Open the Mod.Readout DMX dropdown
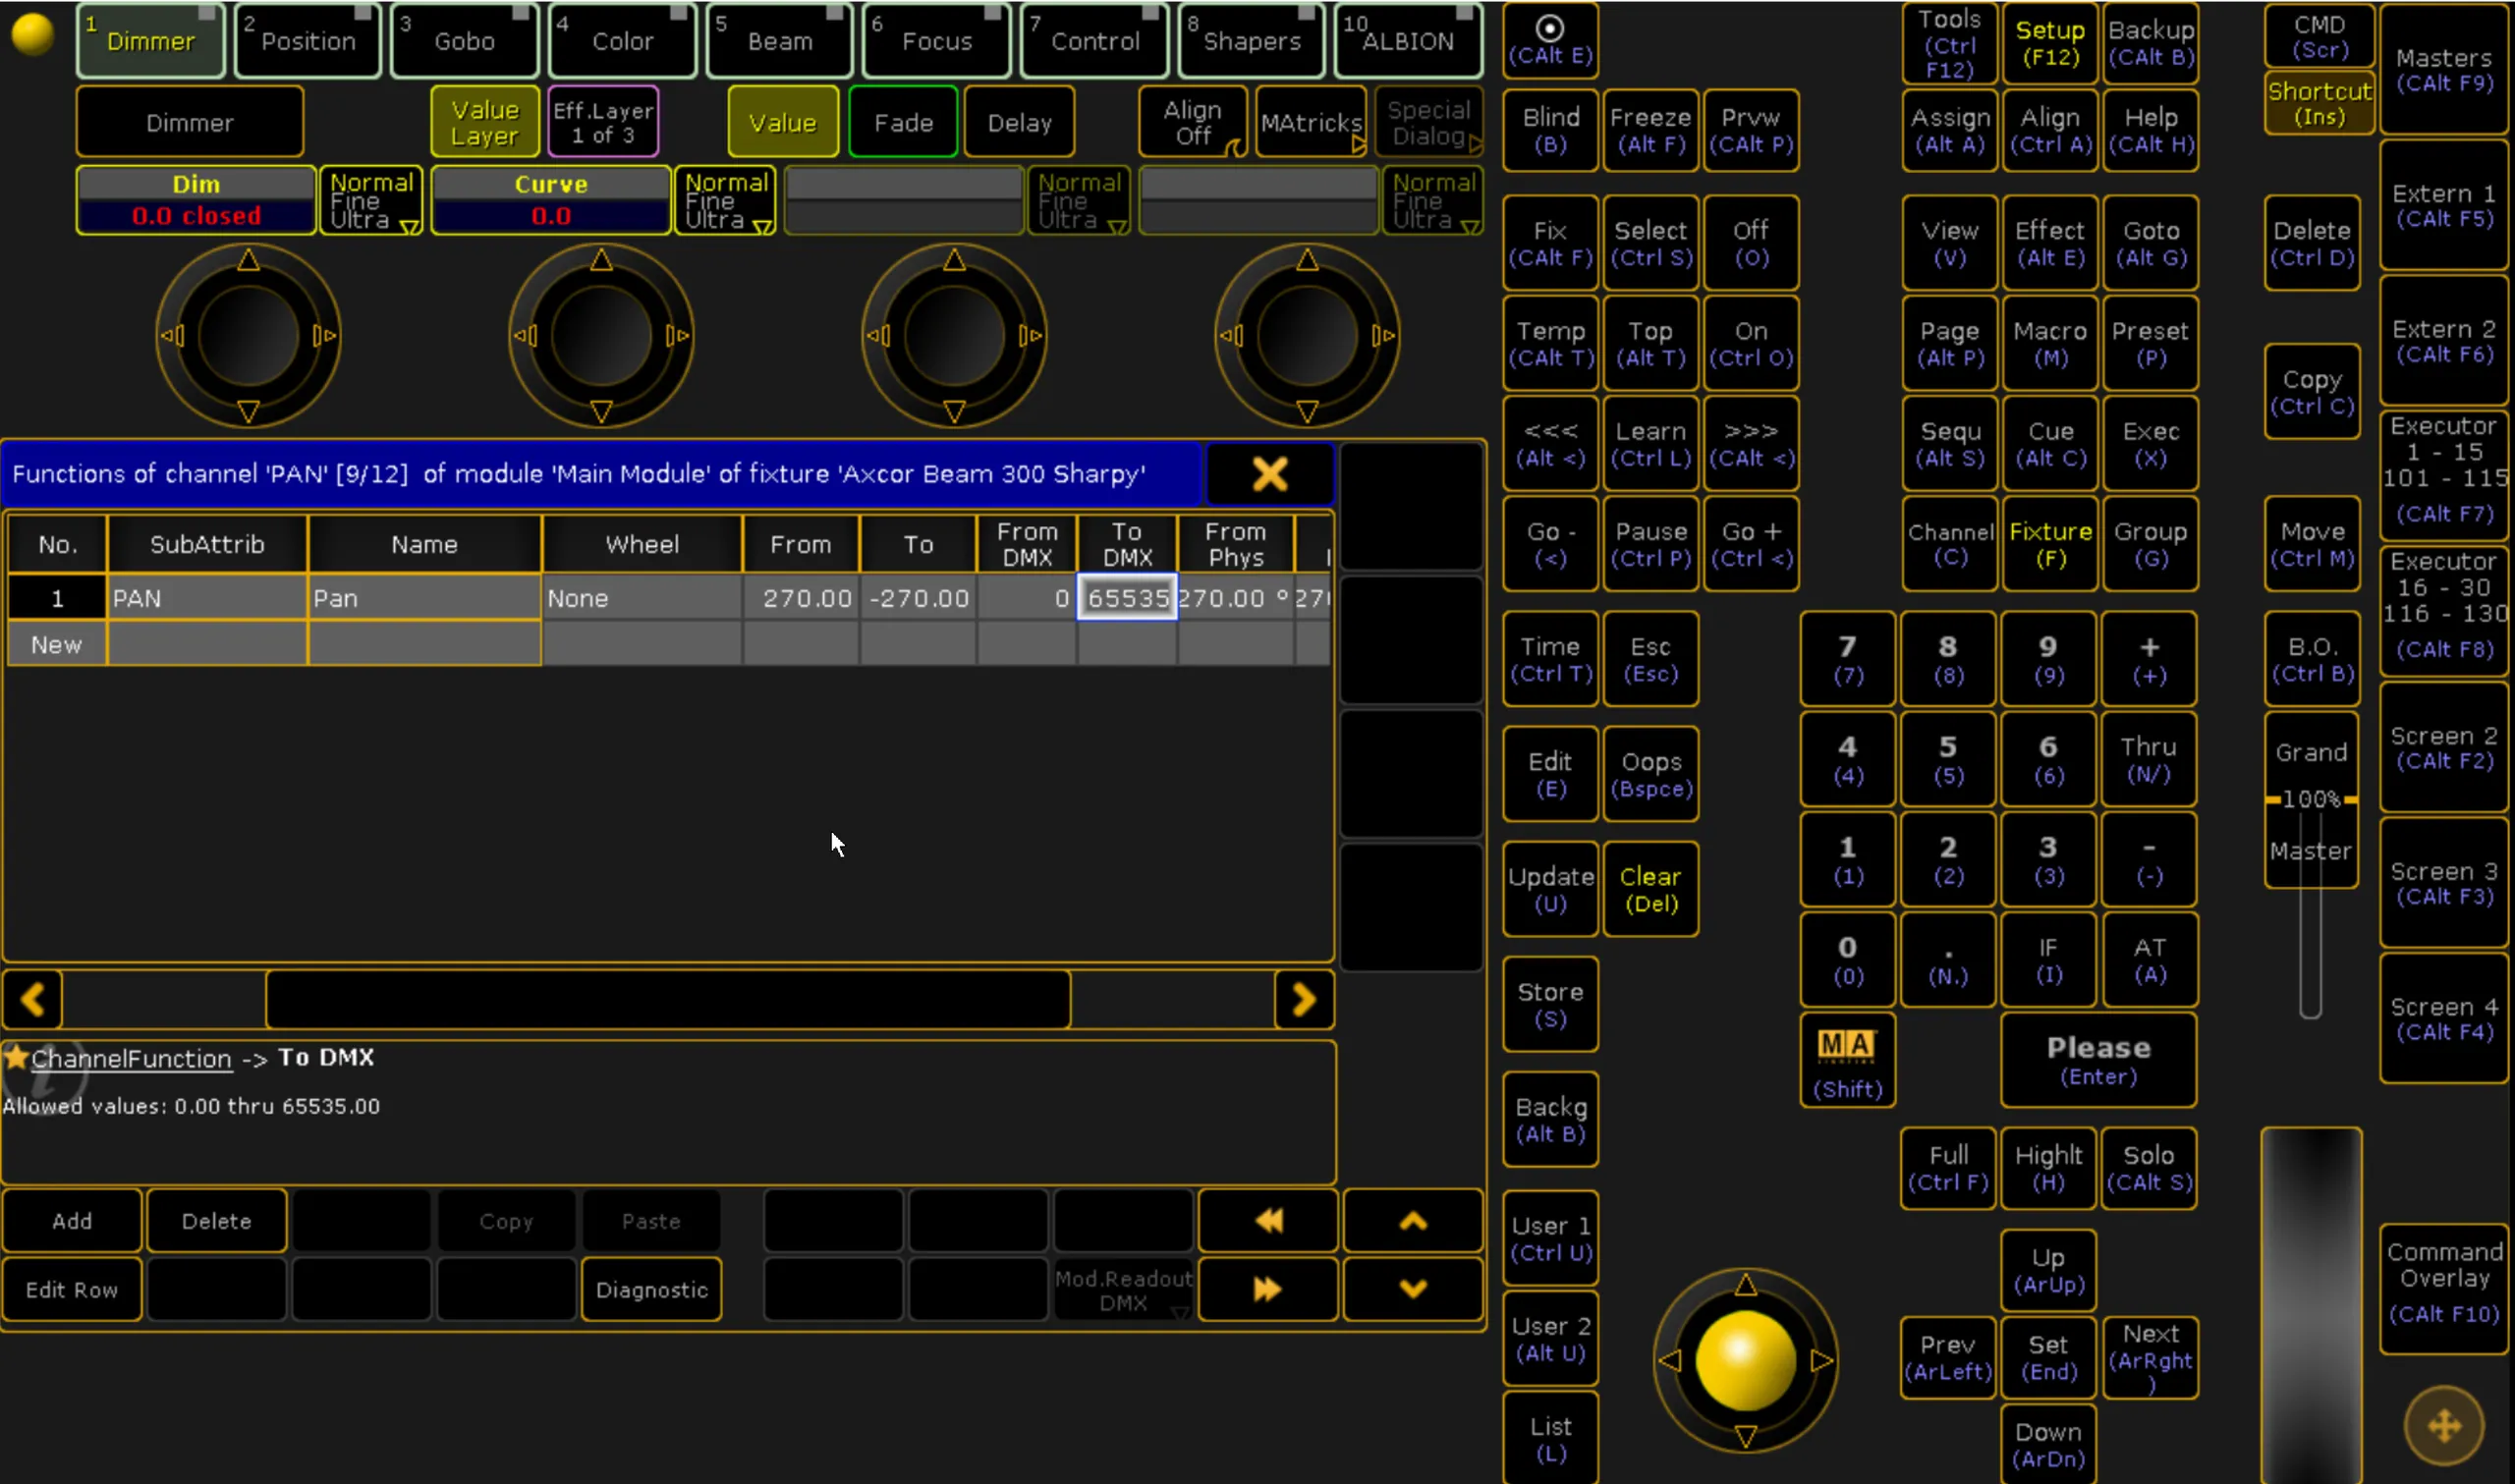Image resolution: width=2515 pixels, height=1484 pixels. click(1123, 1289)
